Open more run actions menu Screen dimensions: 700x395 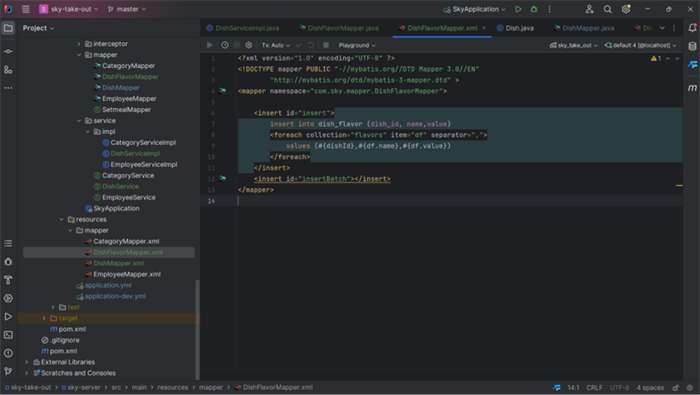pyautogui.click(x=550, y=9)
